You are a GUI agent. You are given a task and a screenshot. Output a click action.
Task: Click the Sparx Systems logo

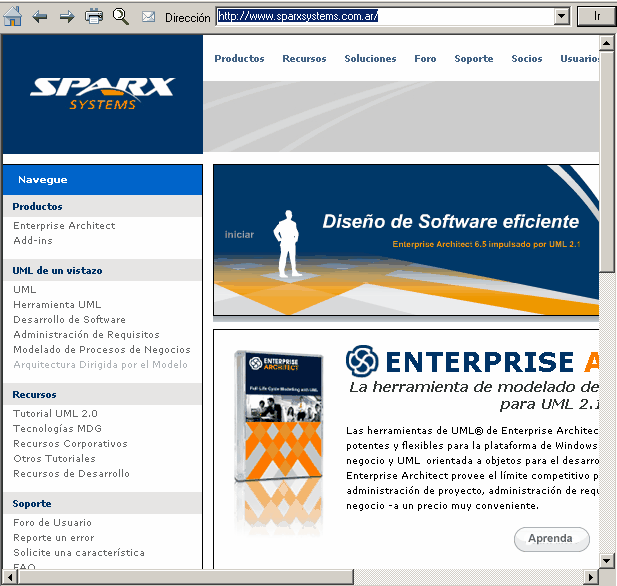102,94
